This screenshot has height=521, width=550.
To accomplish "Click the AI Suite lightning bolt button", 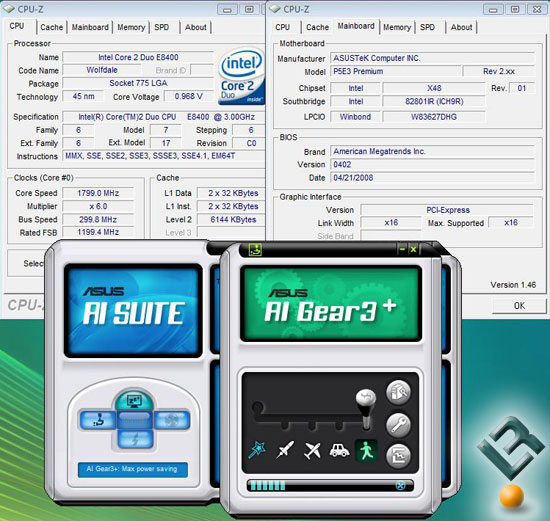I will coord(135,439).
